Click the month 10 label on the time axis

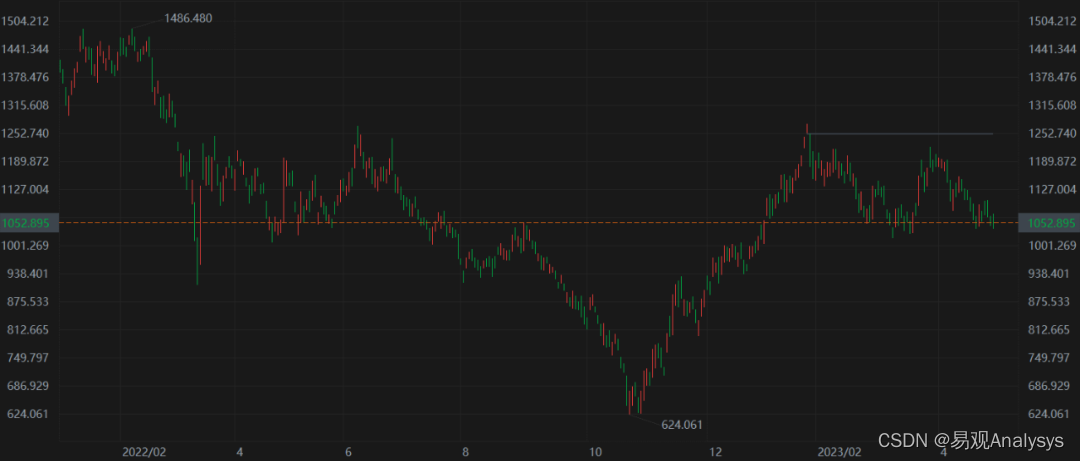(596, 452)
